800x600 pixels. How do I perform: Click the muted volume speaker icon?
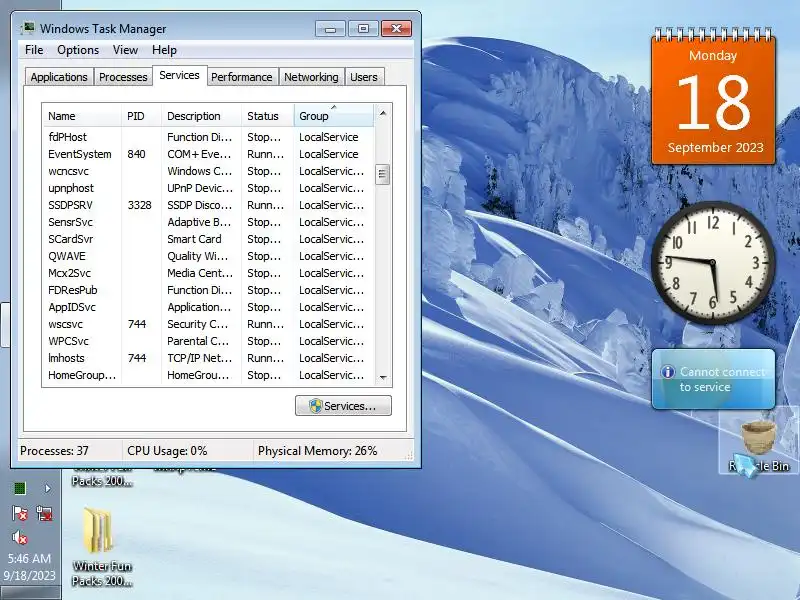tap(19, 537)
